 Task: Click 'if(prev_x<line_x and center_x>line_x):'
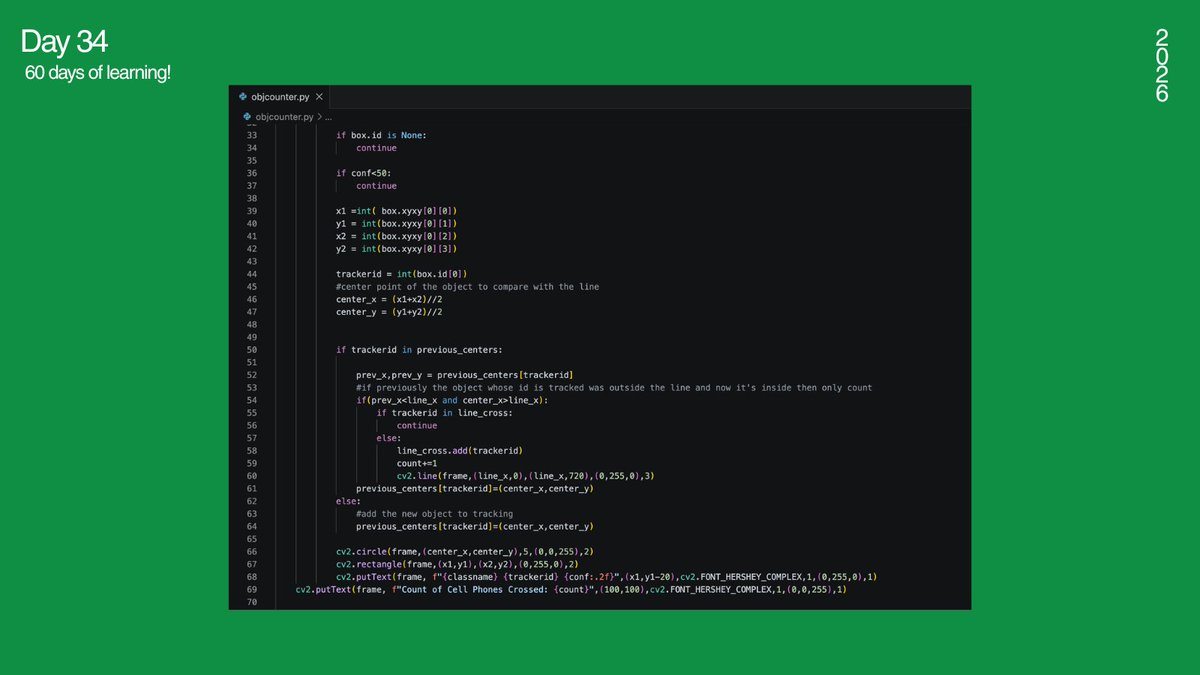[x=452, y=400]
